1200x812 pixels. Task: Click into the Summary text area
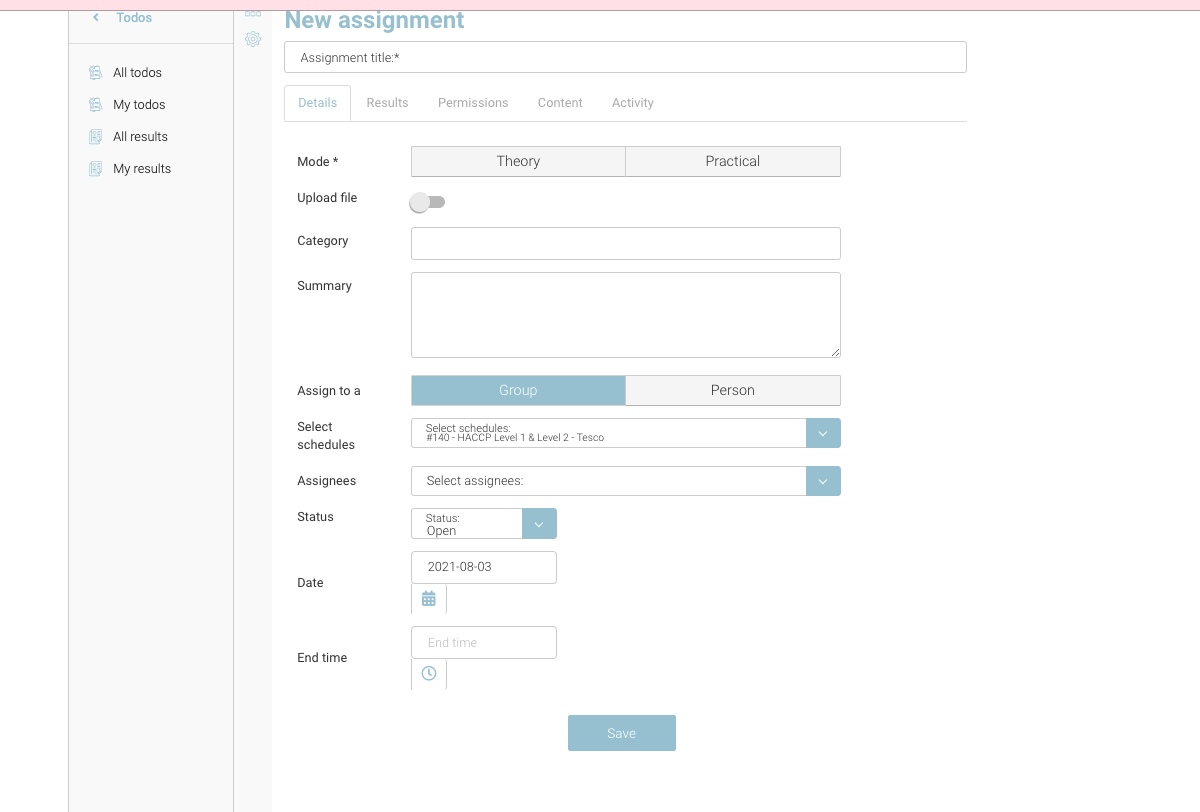point(625,314)
